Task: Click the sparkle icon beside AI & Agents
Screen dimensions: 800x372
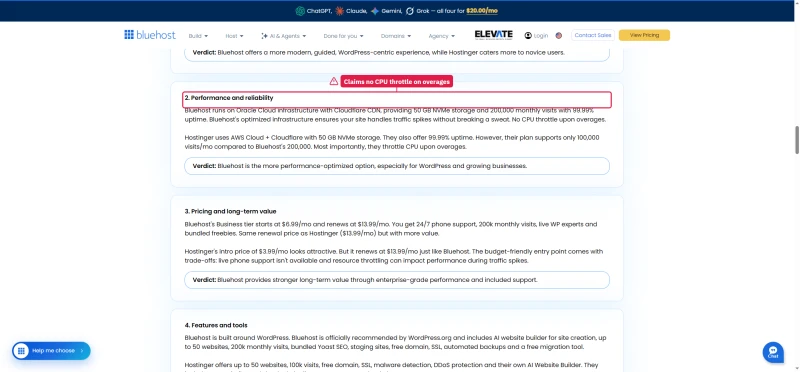Action: pos(264,36)
